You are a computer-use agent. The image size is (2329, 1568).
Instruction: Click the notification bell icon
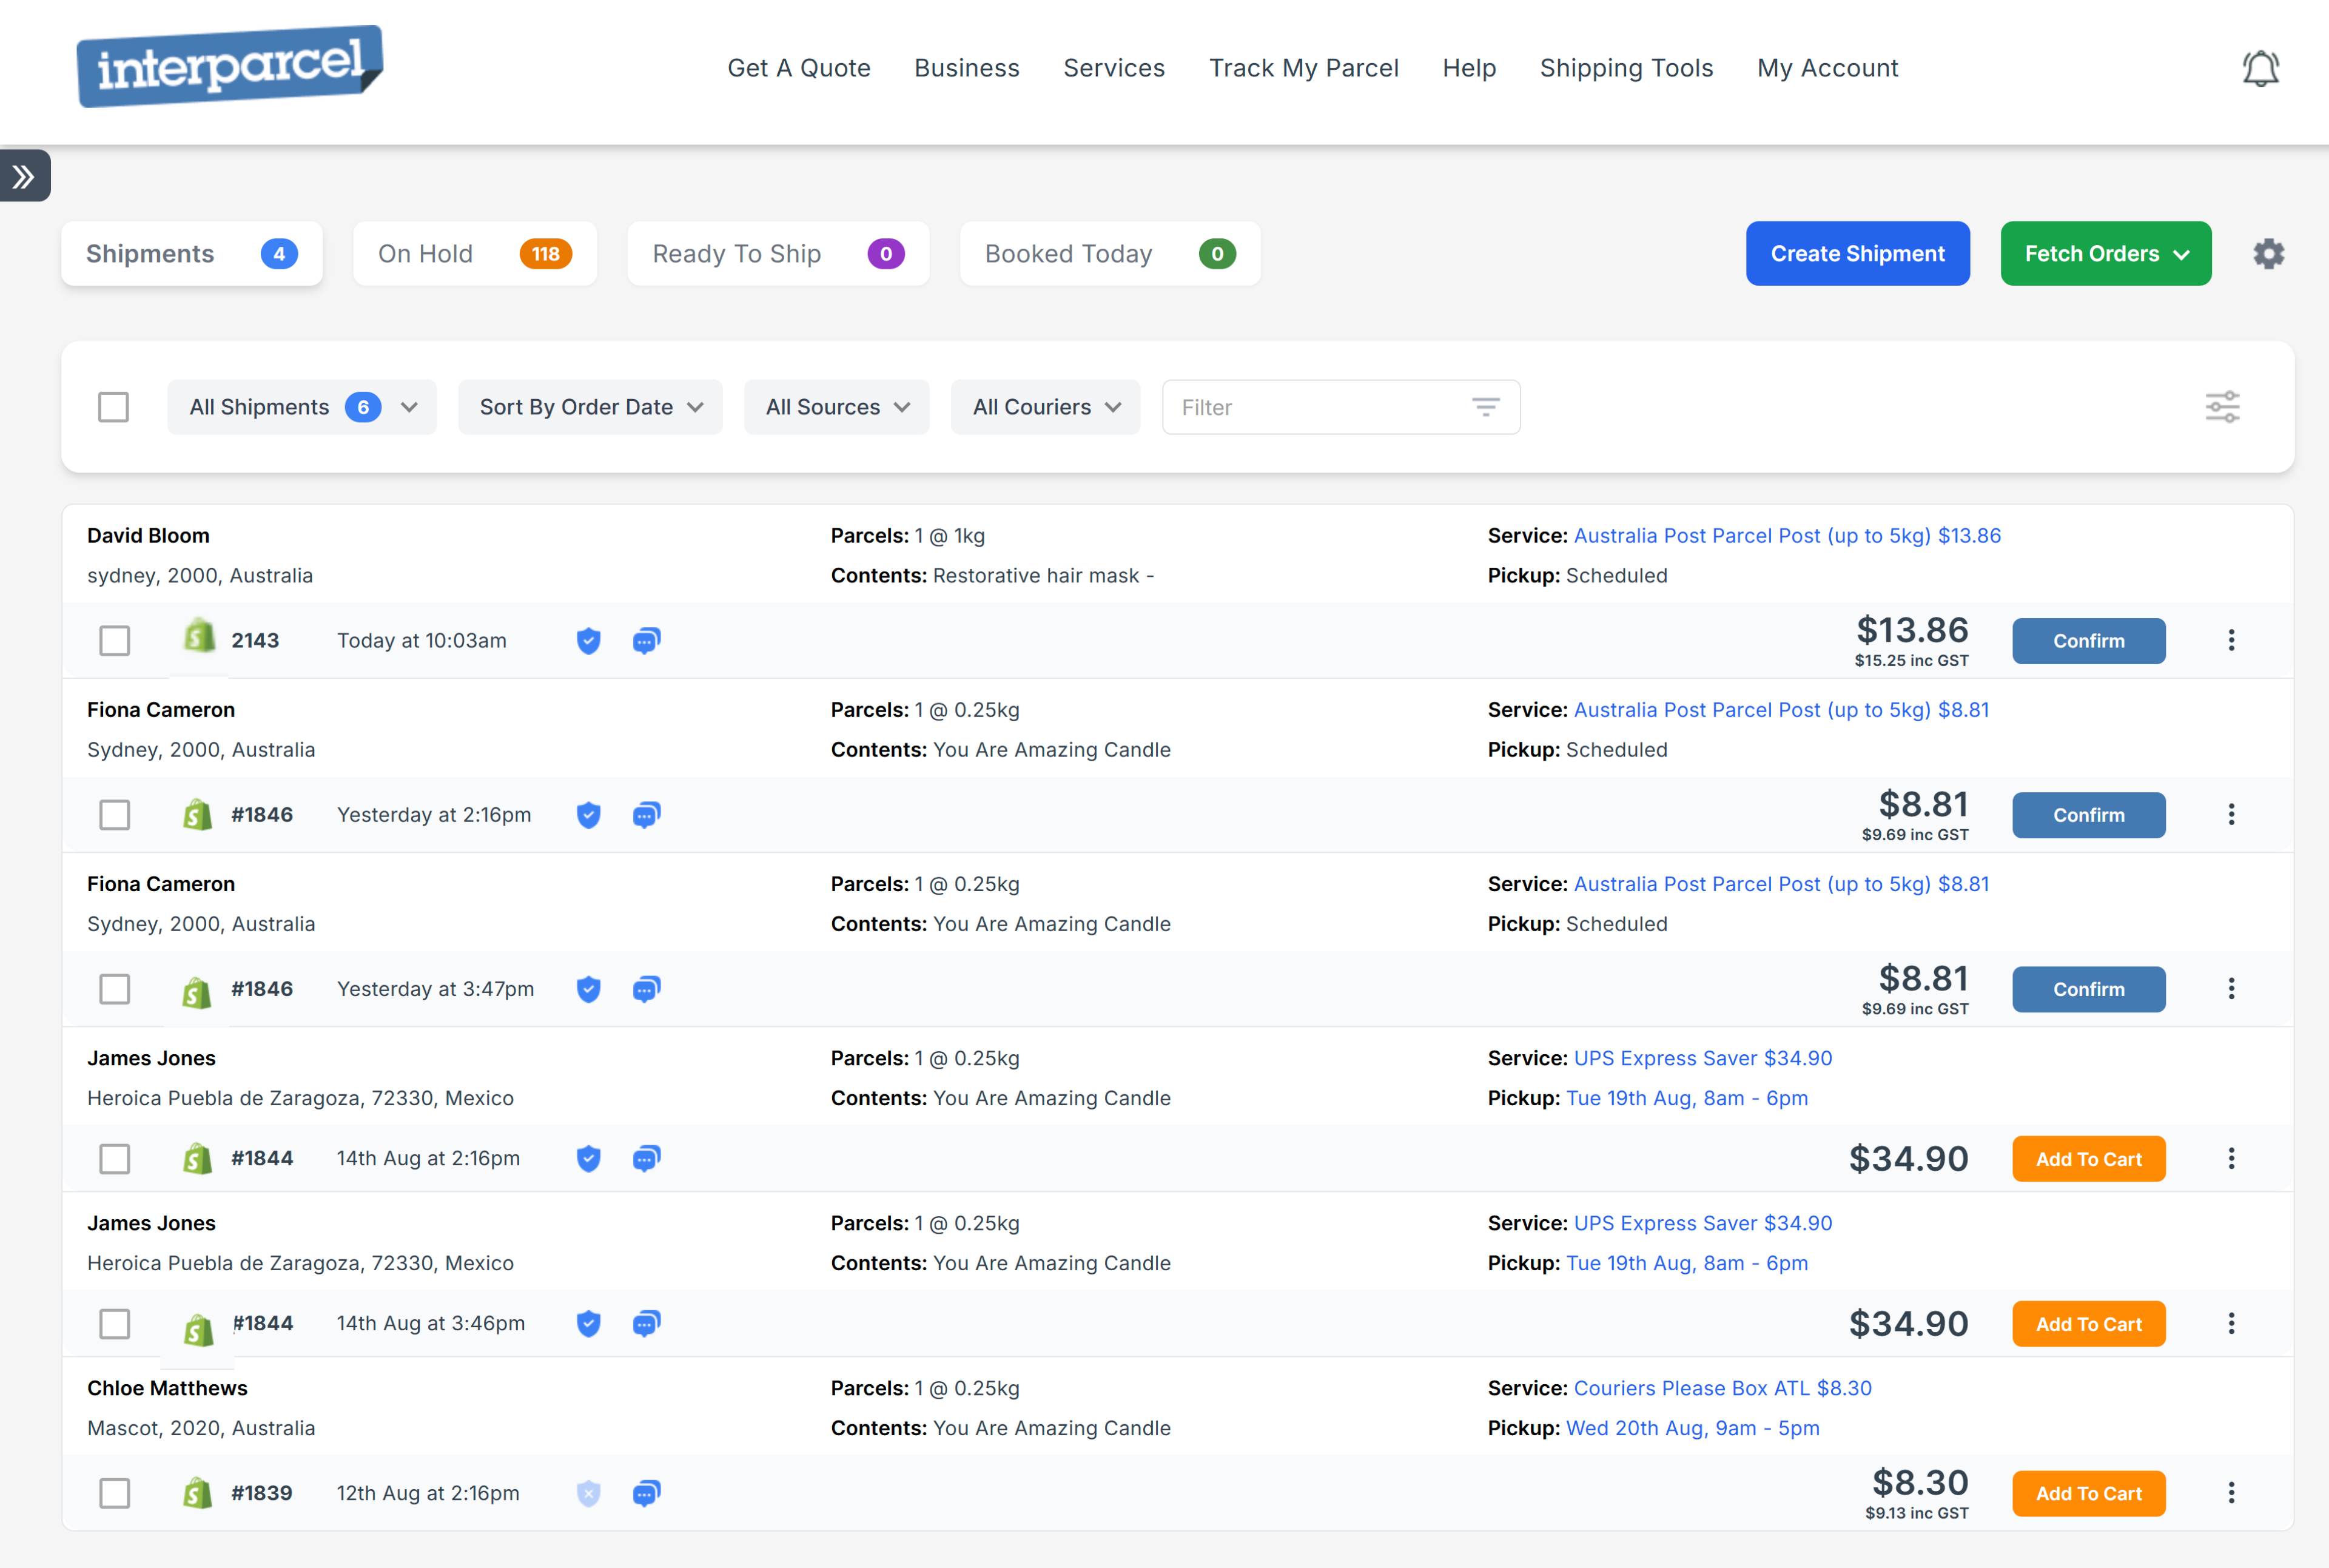click(x=2261, y=67)
